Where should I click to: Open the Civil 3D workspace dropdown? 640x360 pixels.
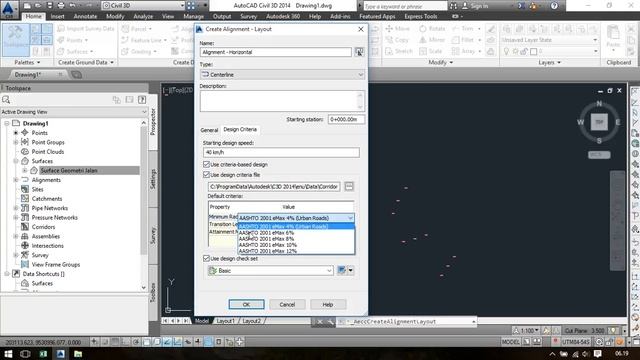(143, 6)
